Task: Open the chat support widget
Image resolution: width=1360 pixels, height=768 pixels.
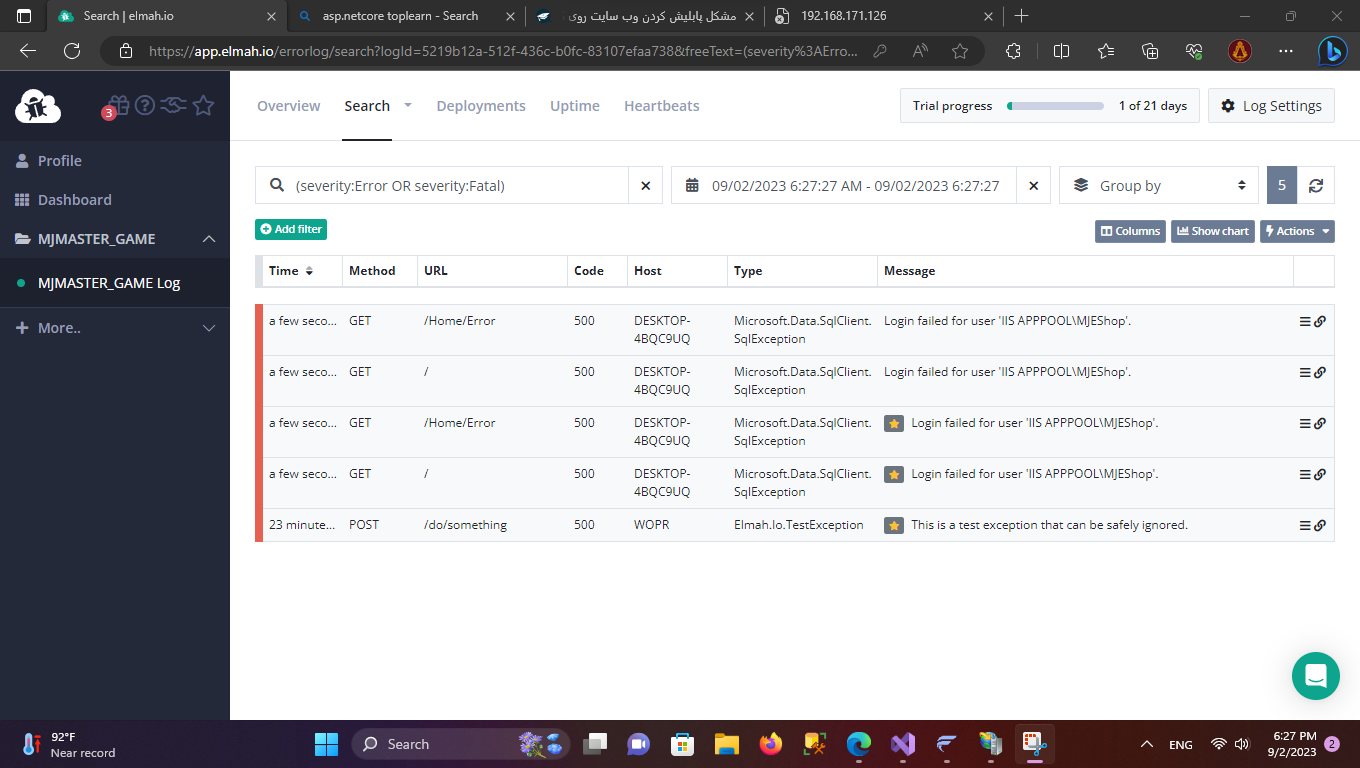Action: point(1315,676)
